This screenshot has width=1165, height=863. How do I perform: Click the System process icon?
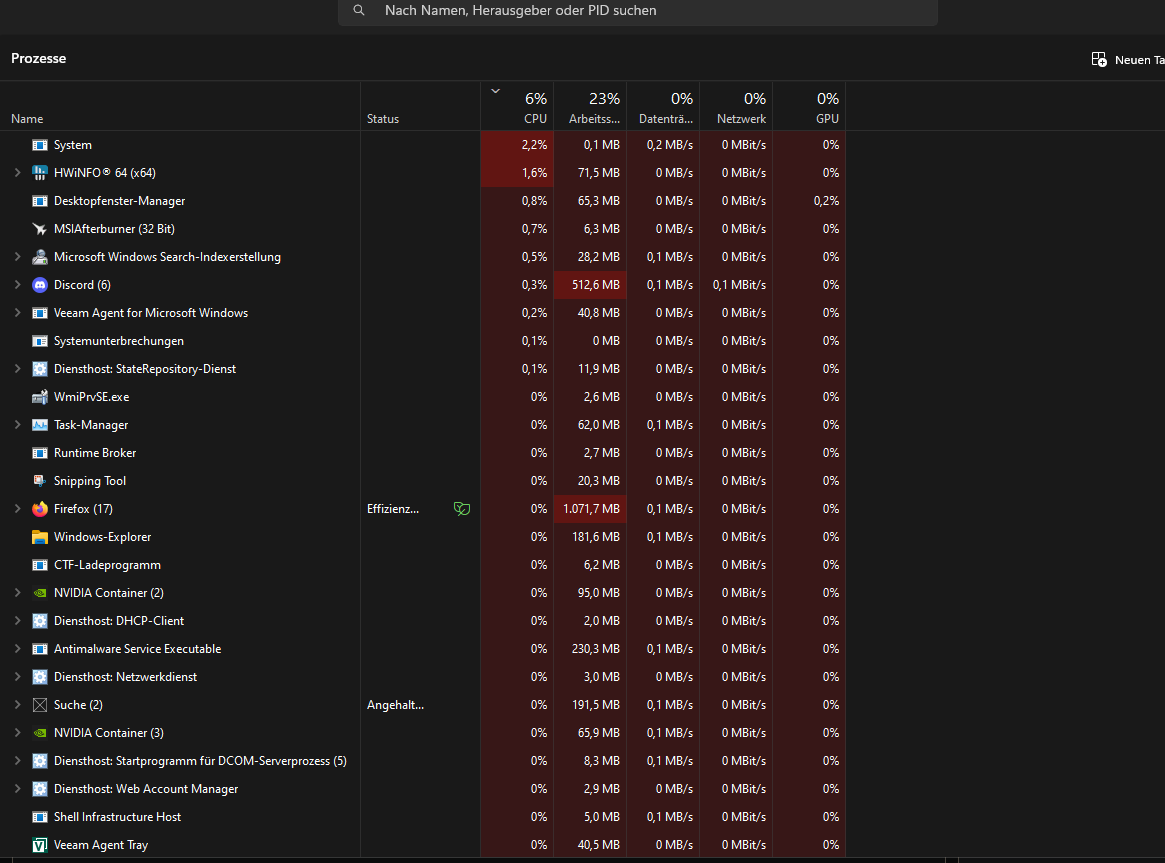pyautogui.click(x=40, y=145)
